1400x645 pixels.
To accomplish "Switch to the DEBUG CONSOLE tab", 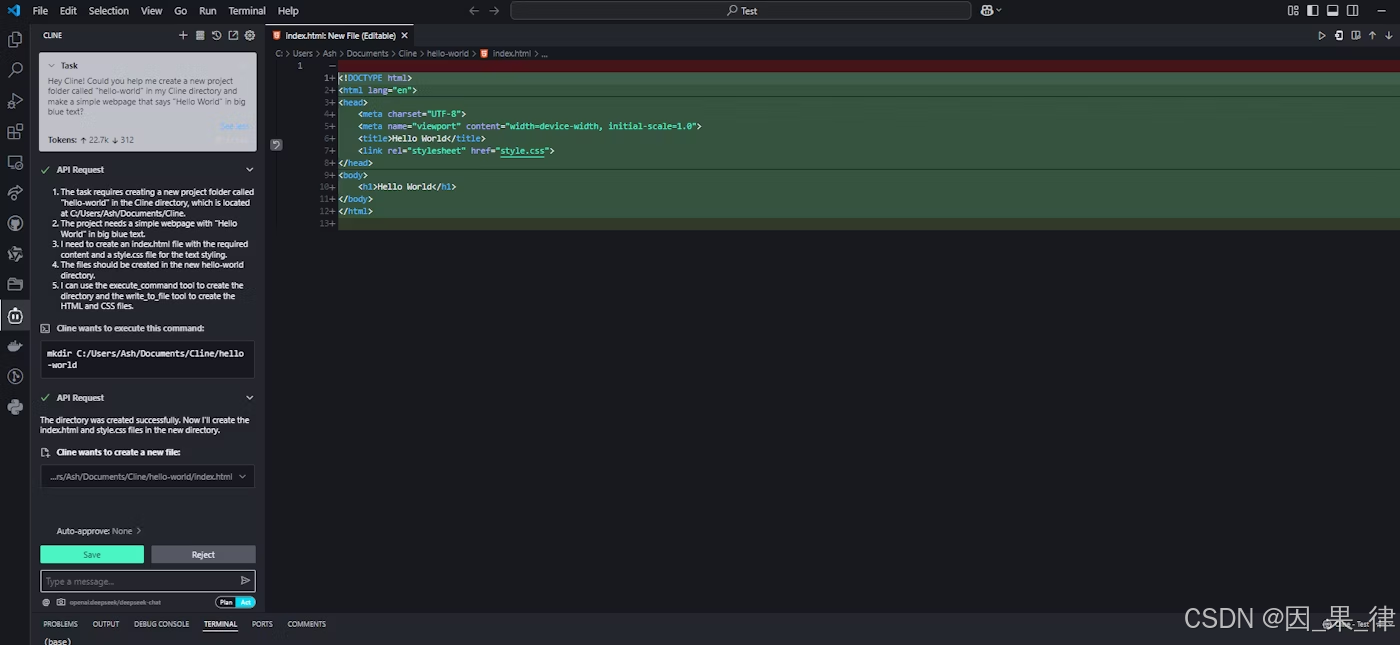I will (161, 624).
